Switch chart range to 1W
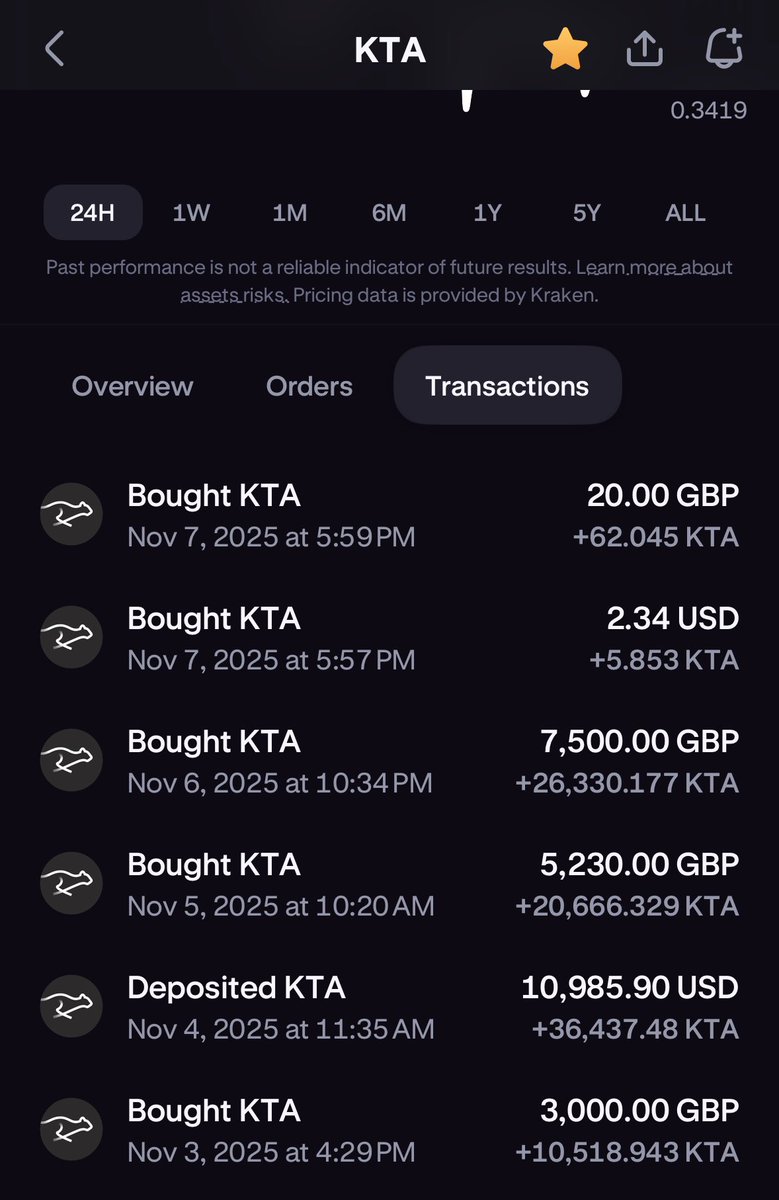Viewport: 779px width, 1200px height. coord(191,213)
